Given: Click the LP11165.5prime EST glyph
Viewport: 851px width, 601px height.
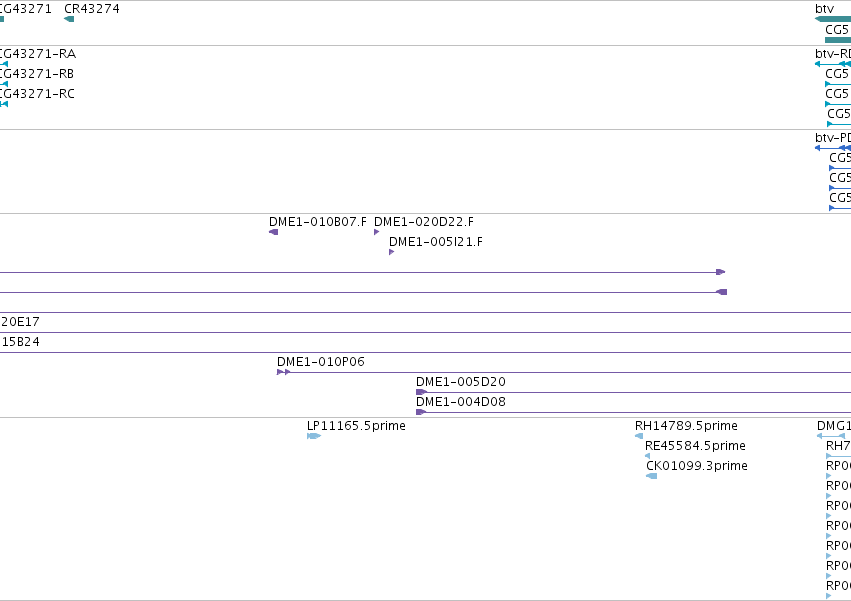Looking at the screenshot, I should [314, 436].
